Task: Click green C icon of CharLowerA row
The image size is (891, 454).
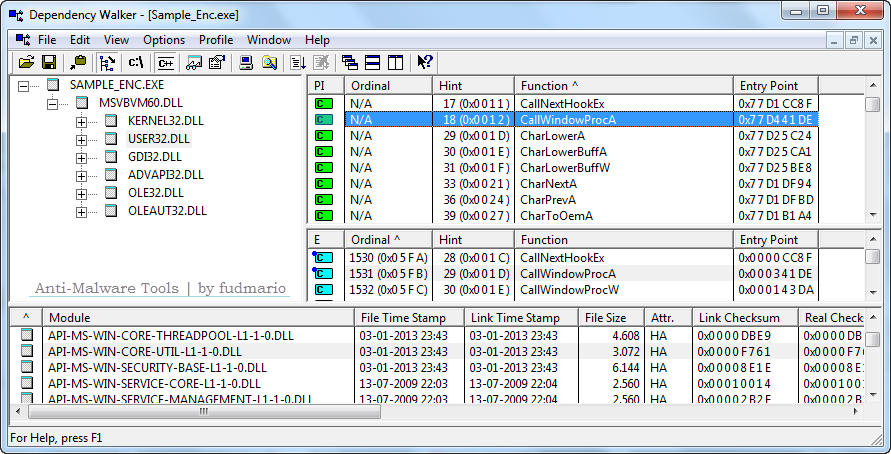Action: click(323, 136)
